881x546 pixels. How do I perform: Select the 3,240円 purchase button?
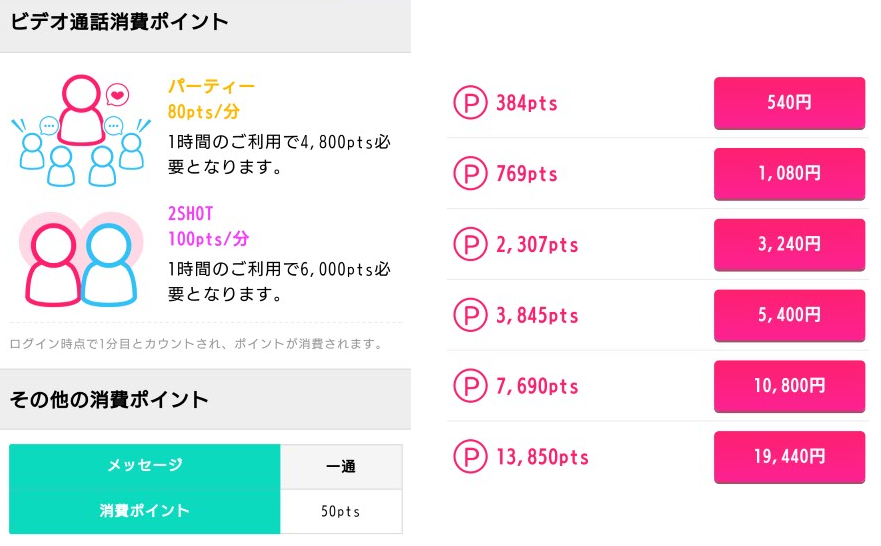pyautogui.click(x=789, y=245)
